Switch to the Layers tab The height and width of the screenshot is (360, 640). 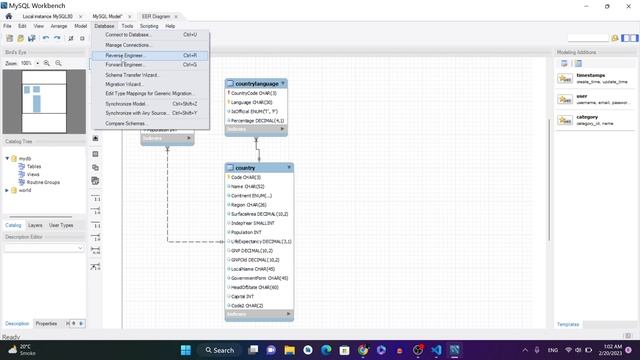click(x=35, y=225)
